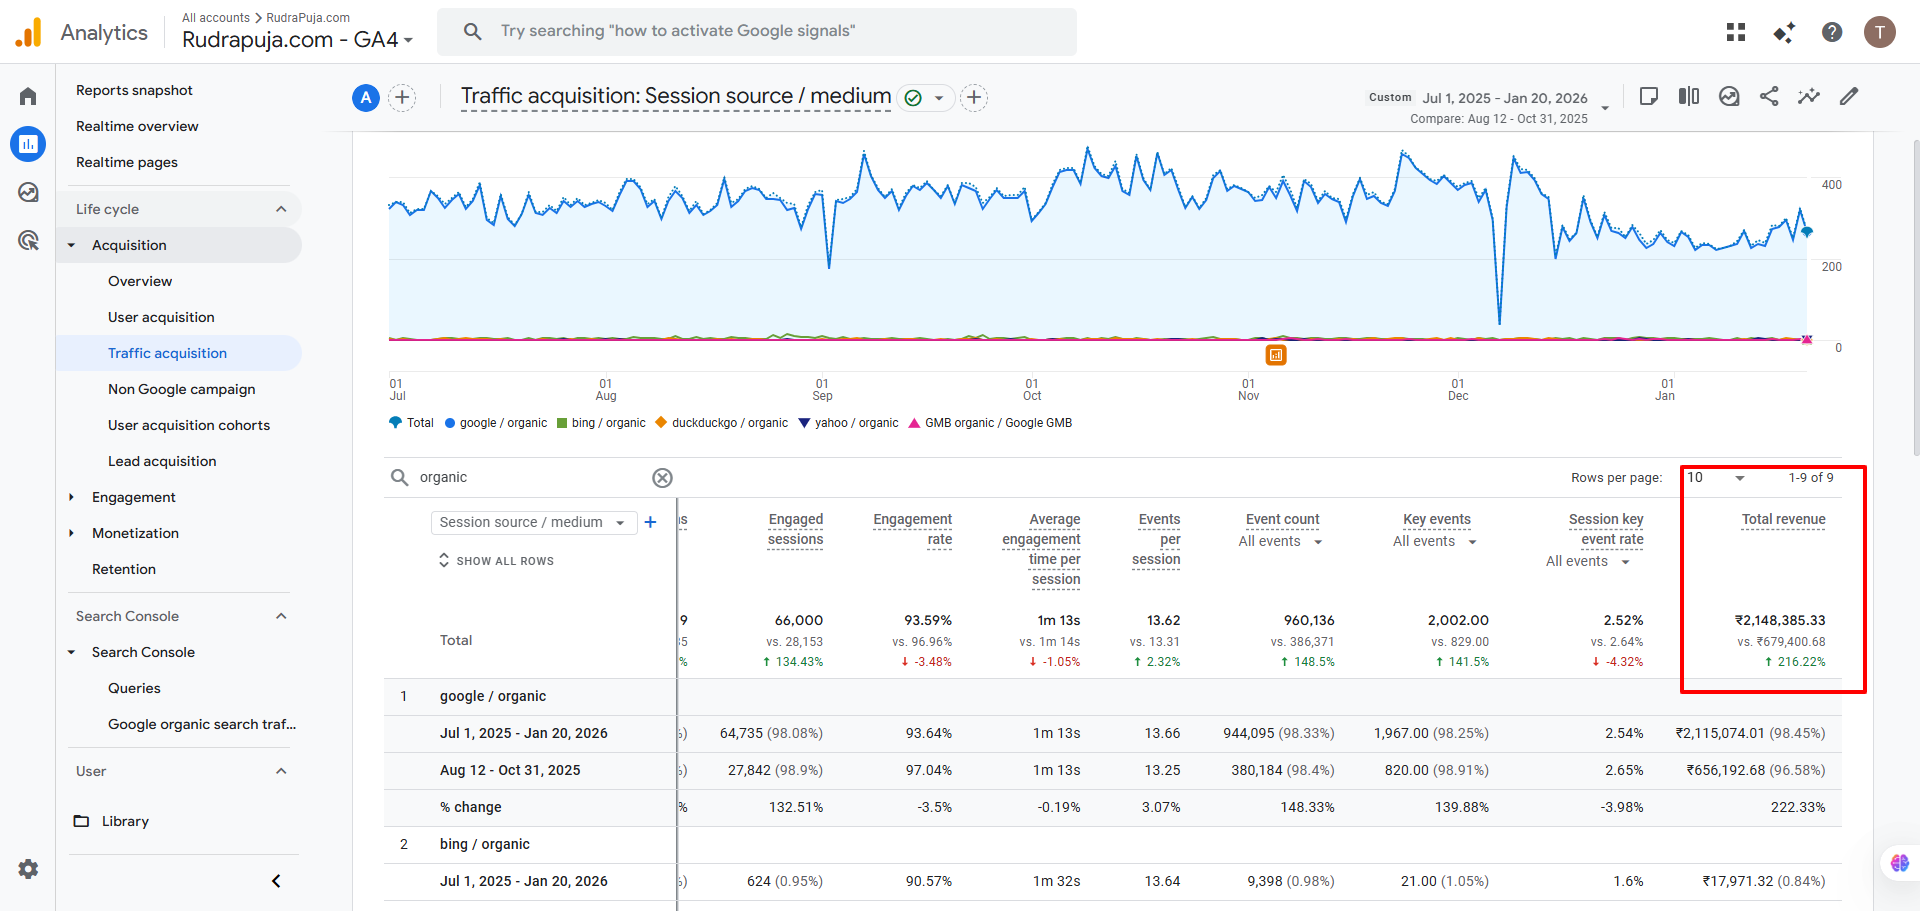Screen dimensions: 1920x911
Task: Open the report status checkmark dropdown
Action: click(926, 97)
